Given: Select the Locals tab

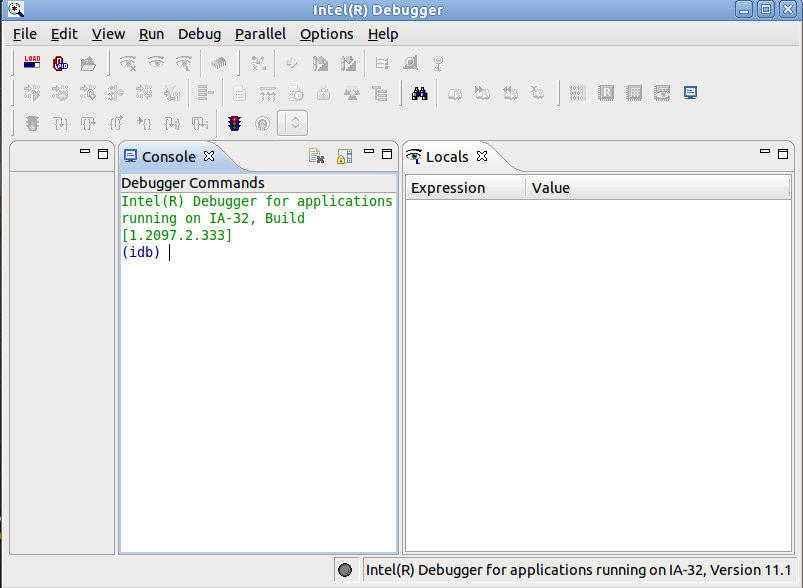Looking at the screenshot, I should click(x=446, y=157).
